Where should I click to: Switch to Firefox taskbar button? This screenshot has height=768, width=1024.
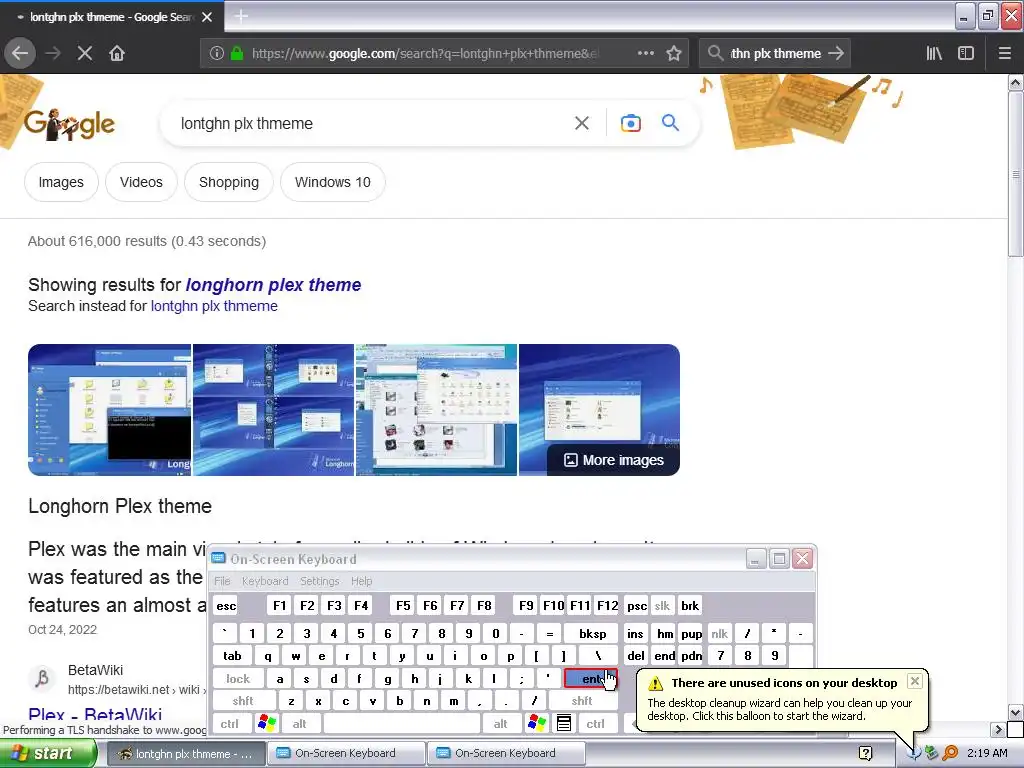185,754
